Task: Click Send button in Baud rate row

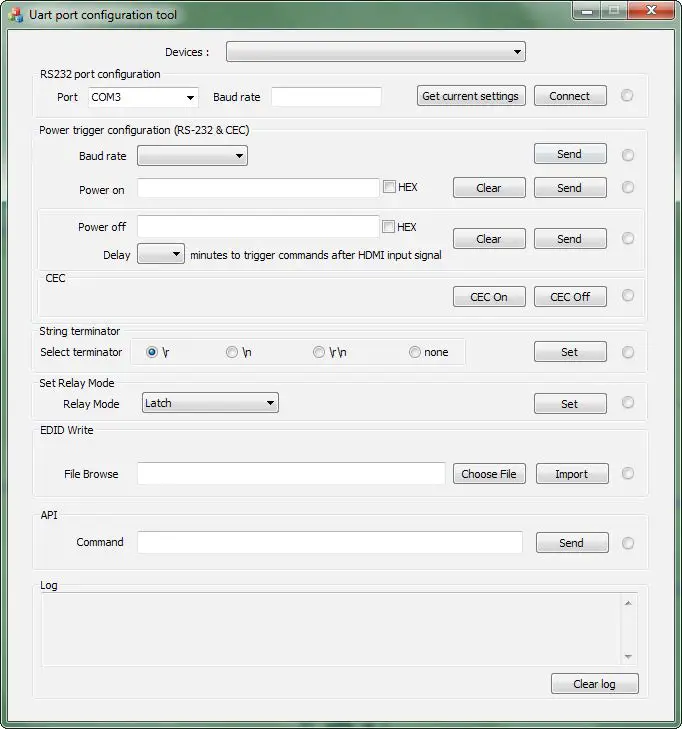Action: click(570, 154)
